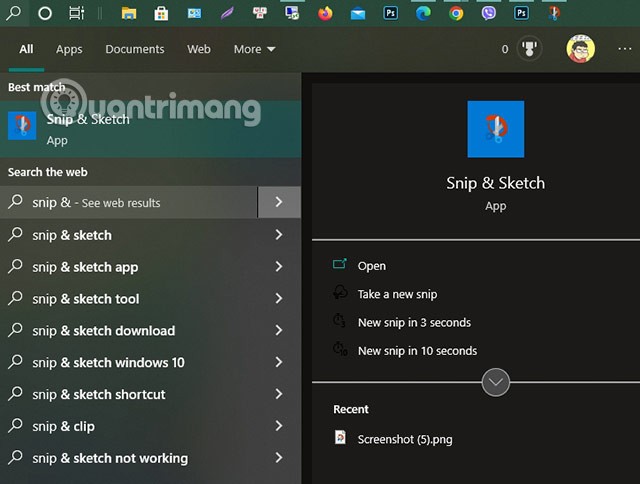
Task: Expand arrow beside 'snip & clip'
Action: (279, 426)
